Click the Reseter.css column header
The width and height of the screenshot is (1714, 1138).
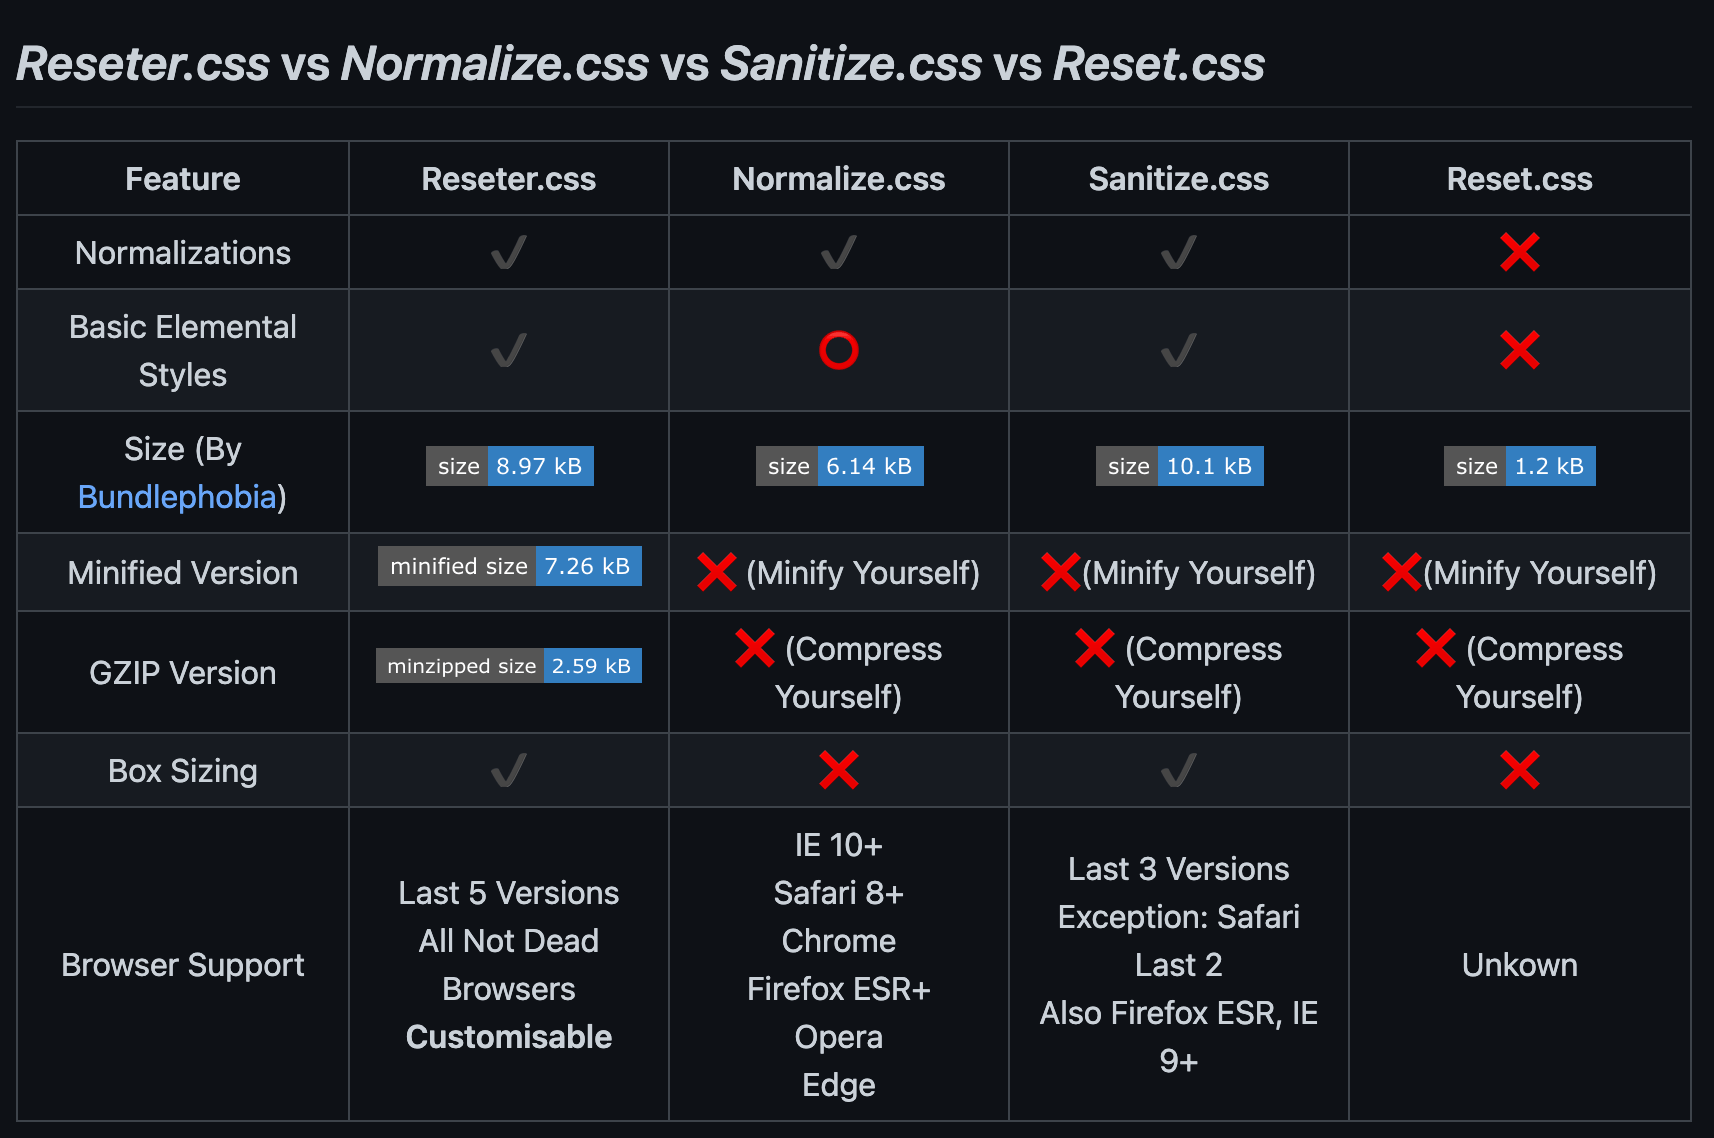pyautogui.click(x=508, y=179)
